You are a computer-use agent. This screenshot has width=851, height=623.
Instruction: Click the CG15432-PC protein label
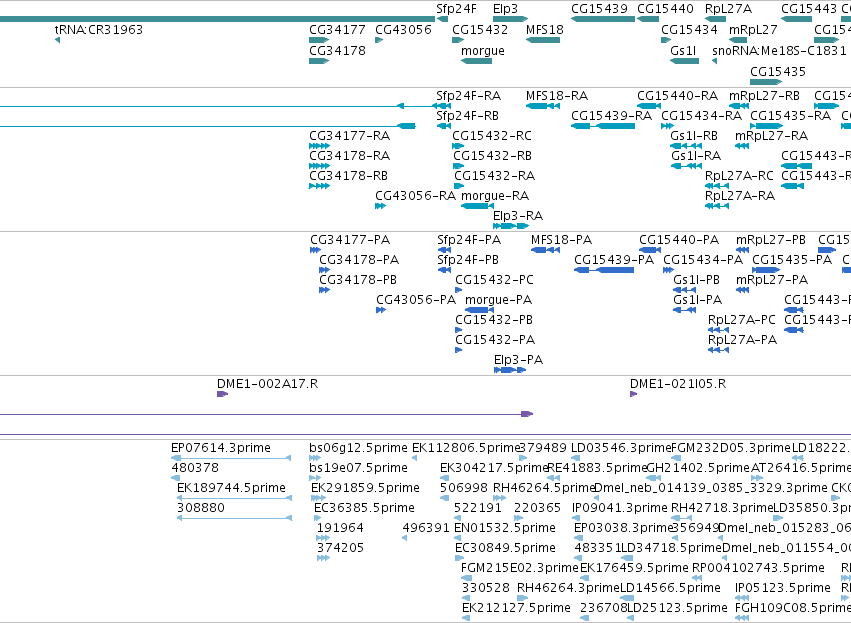[x=494, y=280]
